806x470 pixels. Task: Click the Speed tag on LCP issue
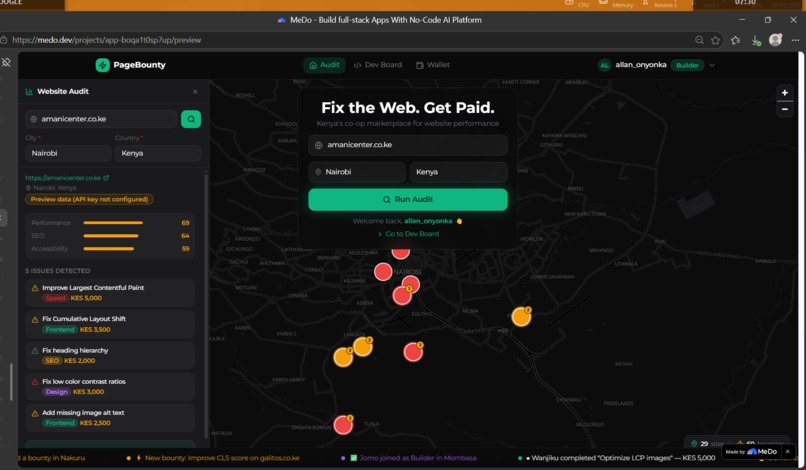[55, 298]
